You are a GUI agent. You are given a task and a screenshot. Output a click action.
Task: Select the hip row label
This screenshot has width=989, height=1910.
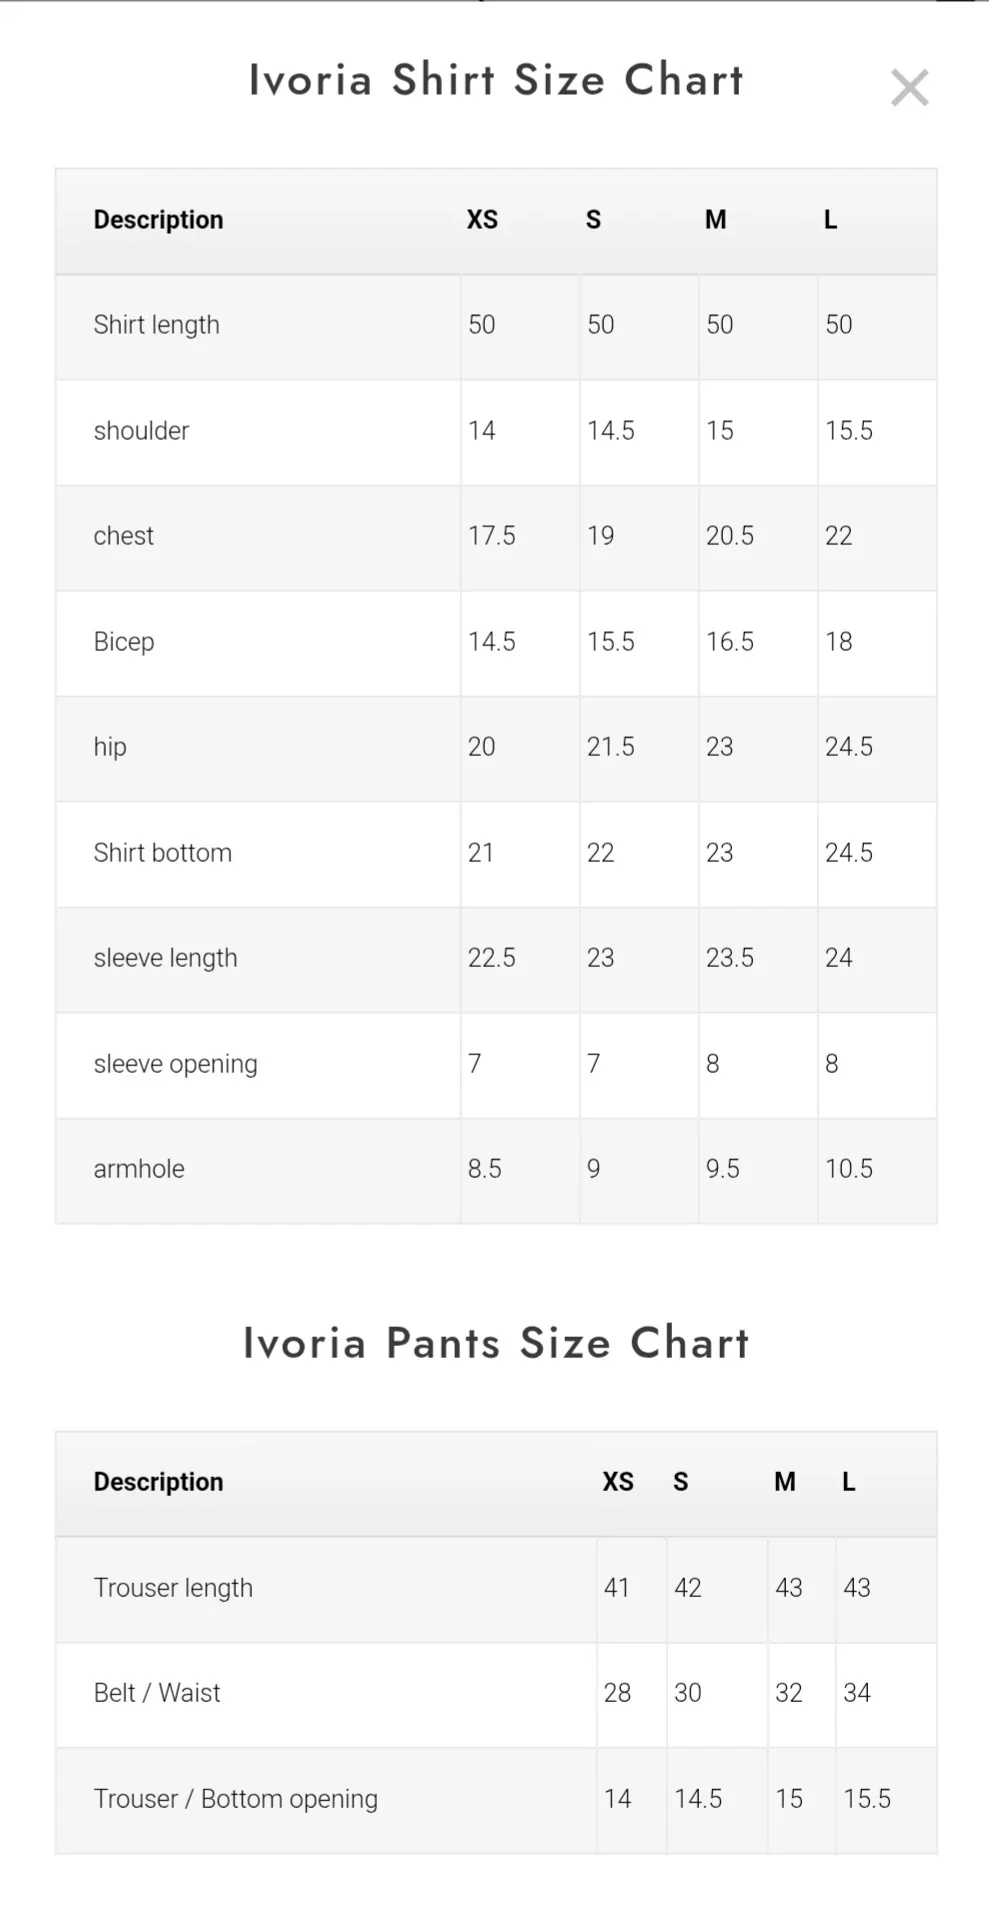110,747
